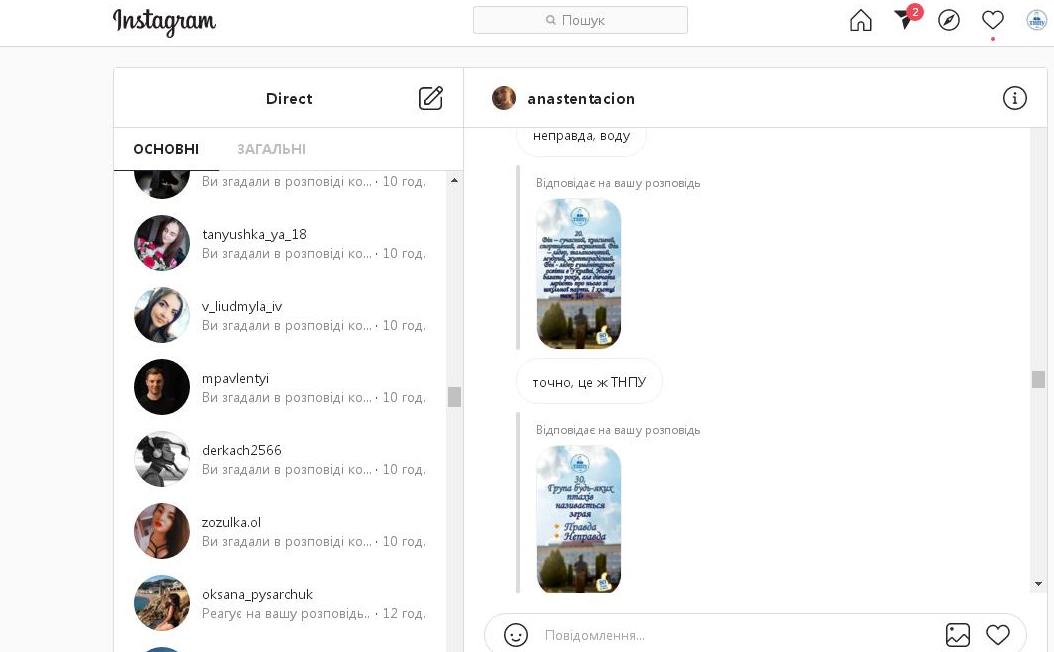The width and height of the screenshot is (1054, 652).
Task: Compose a new direct message
Action: coord(430,98)
